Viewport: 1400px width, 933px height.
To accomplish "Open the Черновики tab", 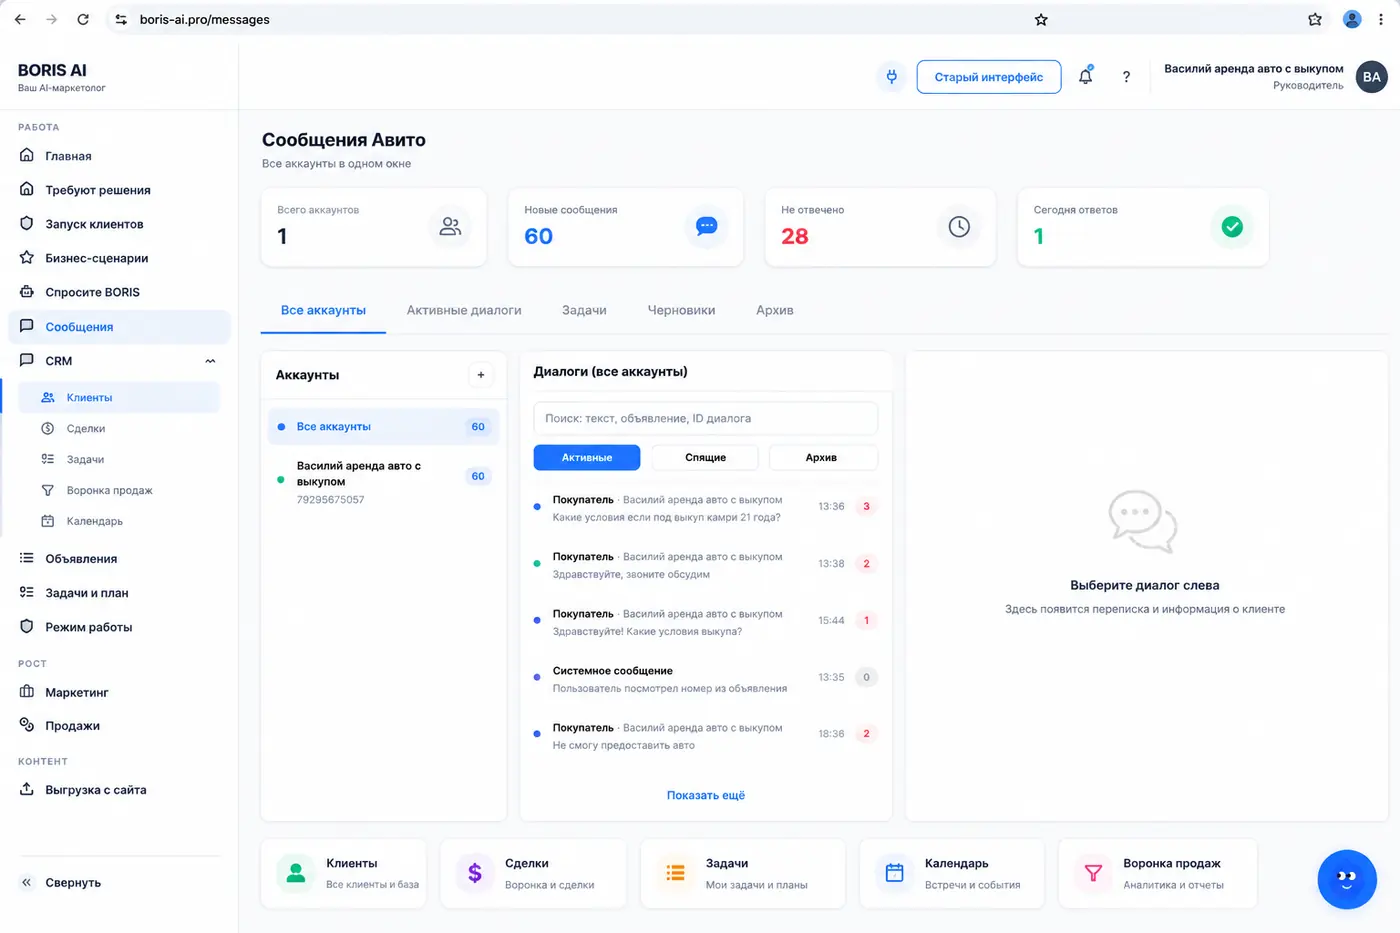I will (681, 310).
